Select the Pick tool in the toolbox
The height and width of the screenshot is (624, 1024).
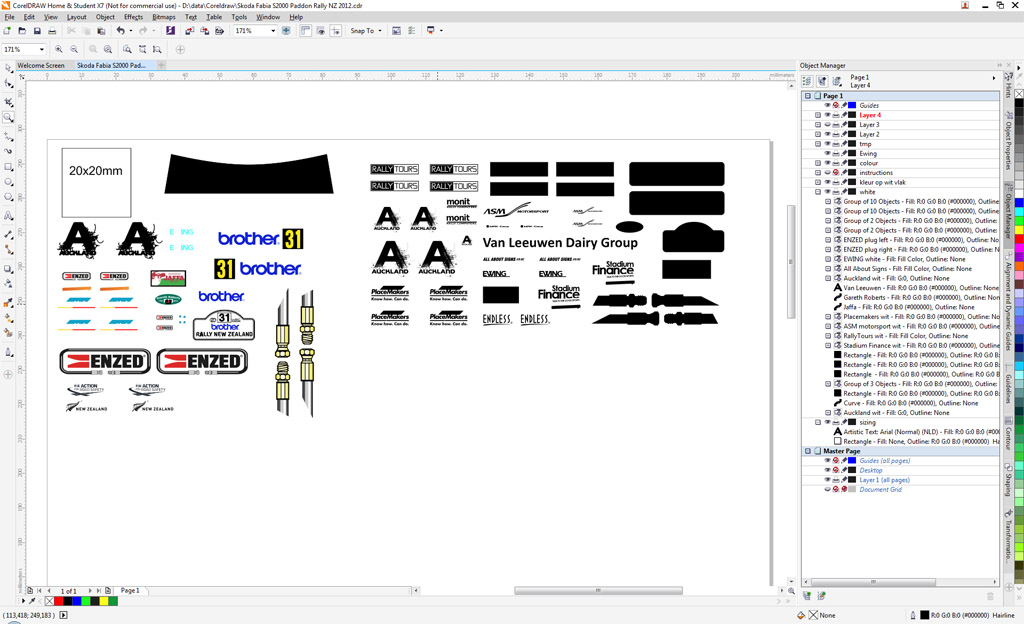(x=8, y=68)
